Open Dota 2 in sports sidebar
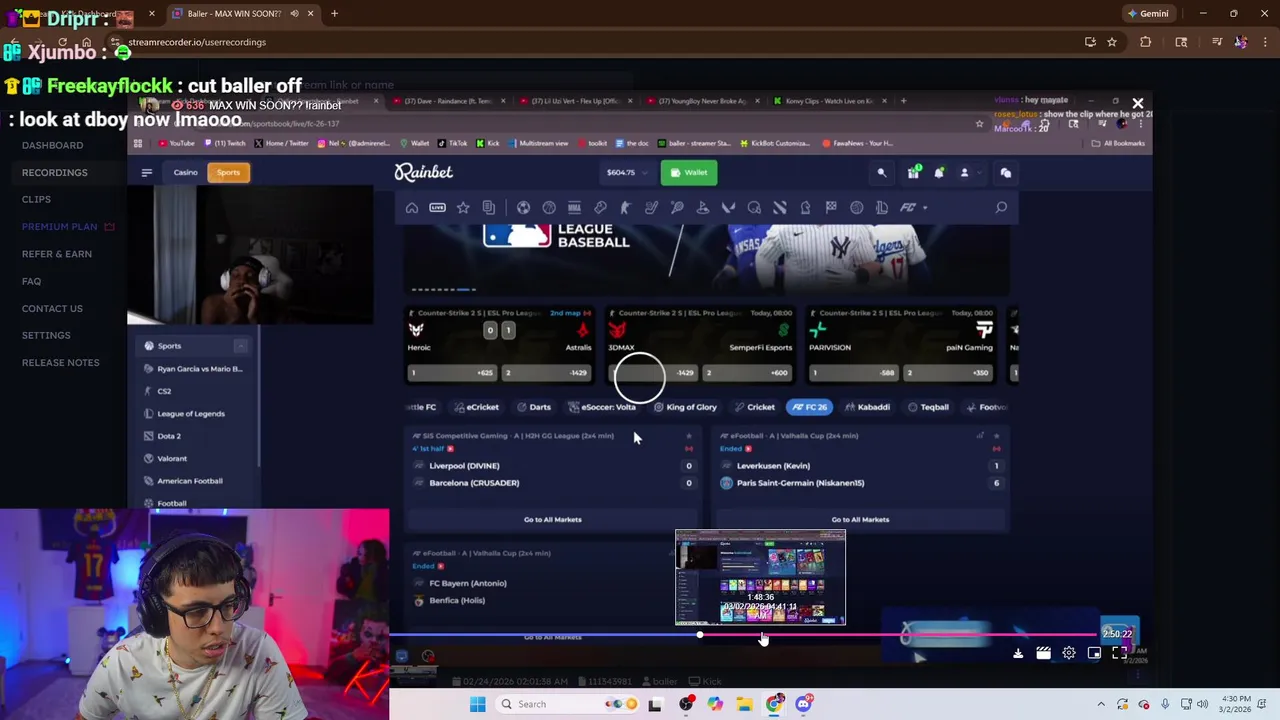The height and width of the screenshot is (720, 1280). [x=169, y=436]
